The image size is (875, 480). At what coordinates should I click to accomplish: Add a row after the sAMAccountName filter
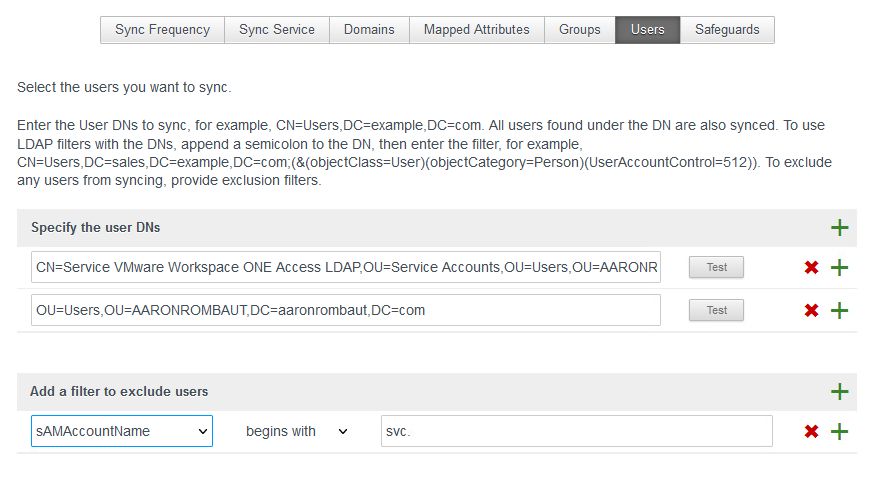click(x=839, y=432)
